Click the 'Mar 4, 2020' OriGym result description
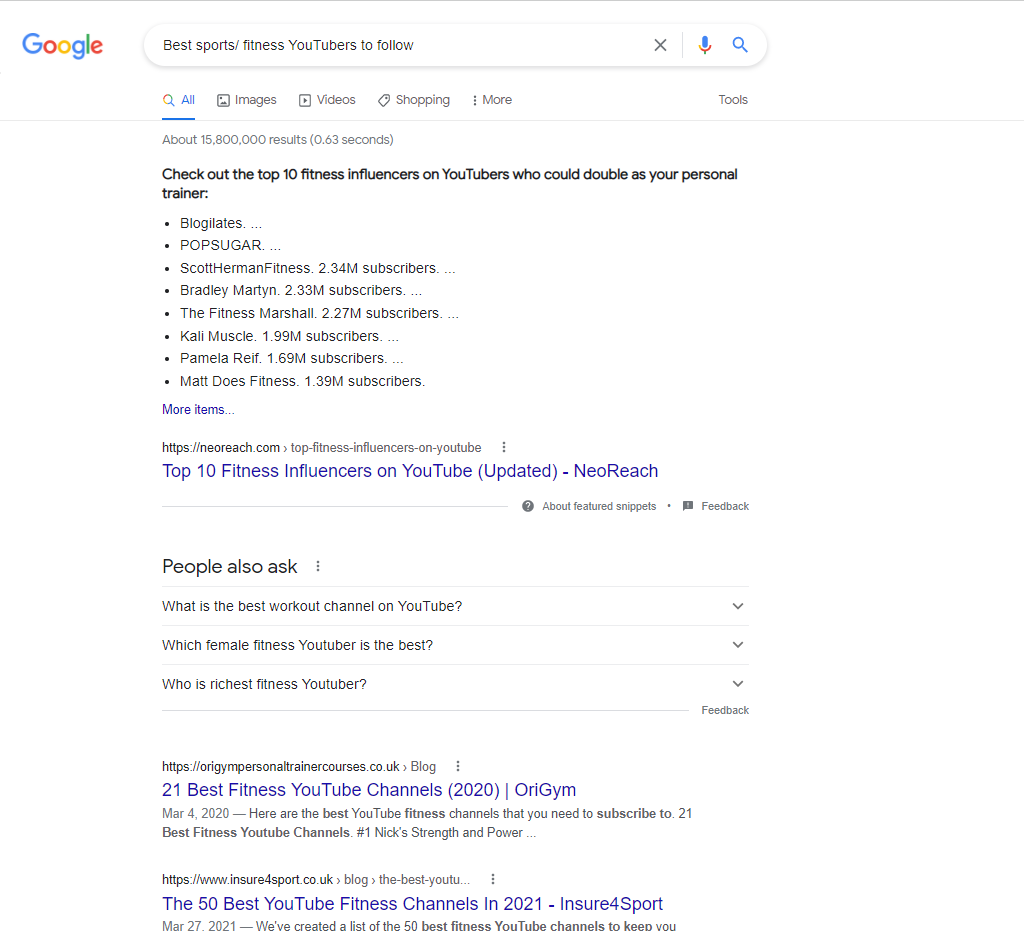1024x931 pixels. [426, 823]
